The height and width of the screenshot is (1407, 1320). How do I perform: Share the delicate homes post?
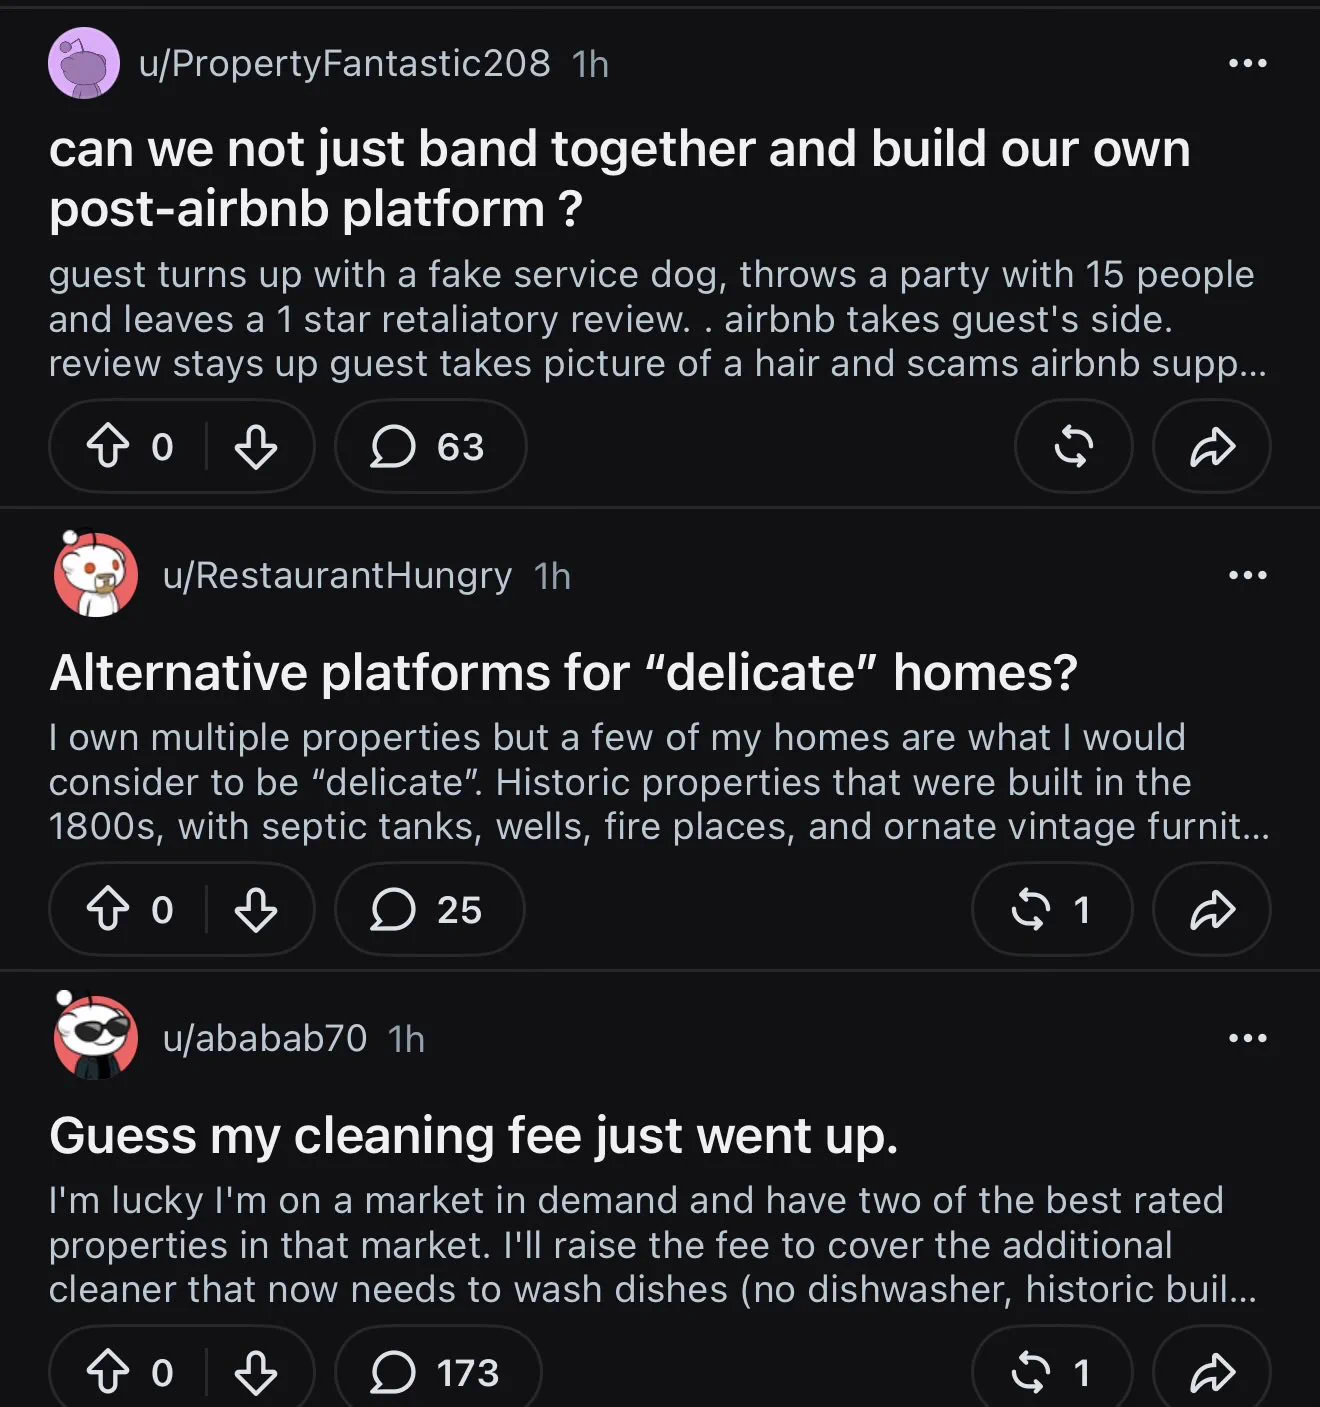(x=1212, y=909)
